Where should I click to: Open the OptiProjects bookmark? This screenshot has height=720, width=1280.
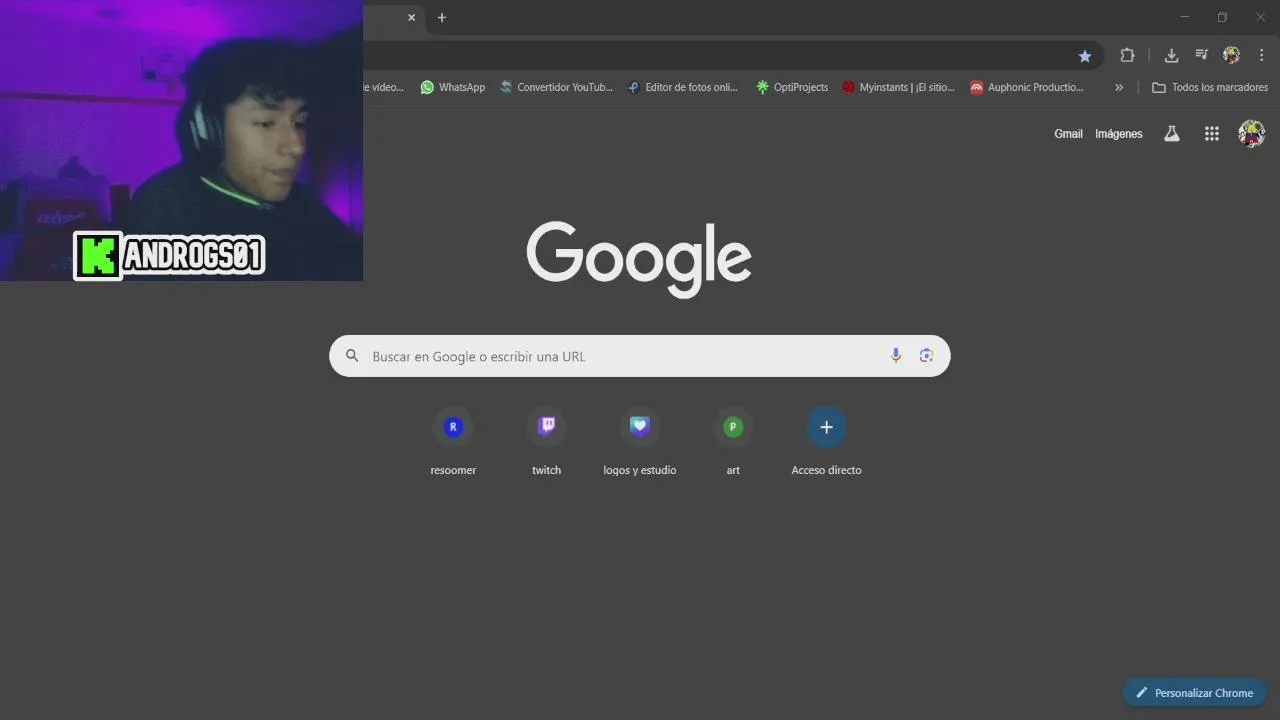pyautogui.click(x=792, y=87)
